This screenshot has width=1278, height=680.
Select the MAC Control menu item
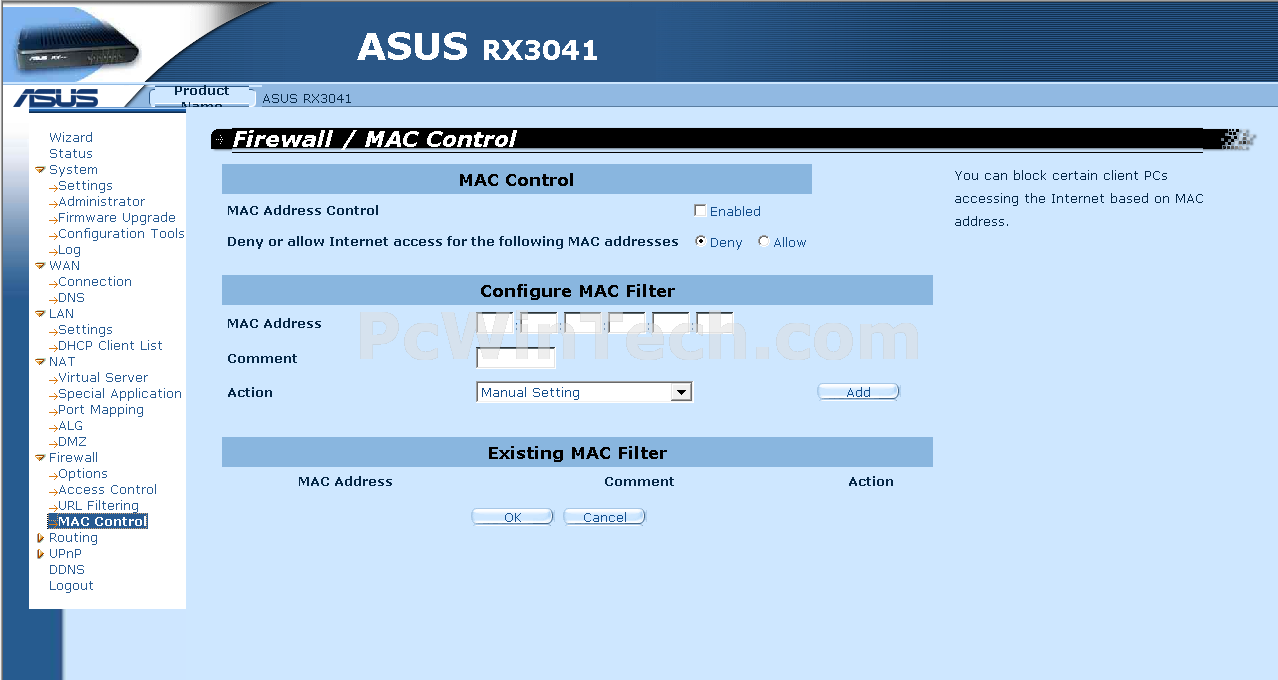point(102,522)
